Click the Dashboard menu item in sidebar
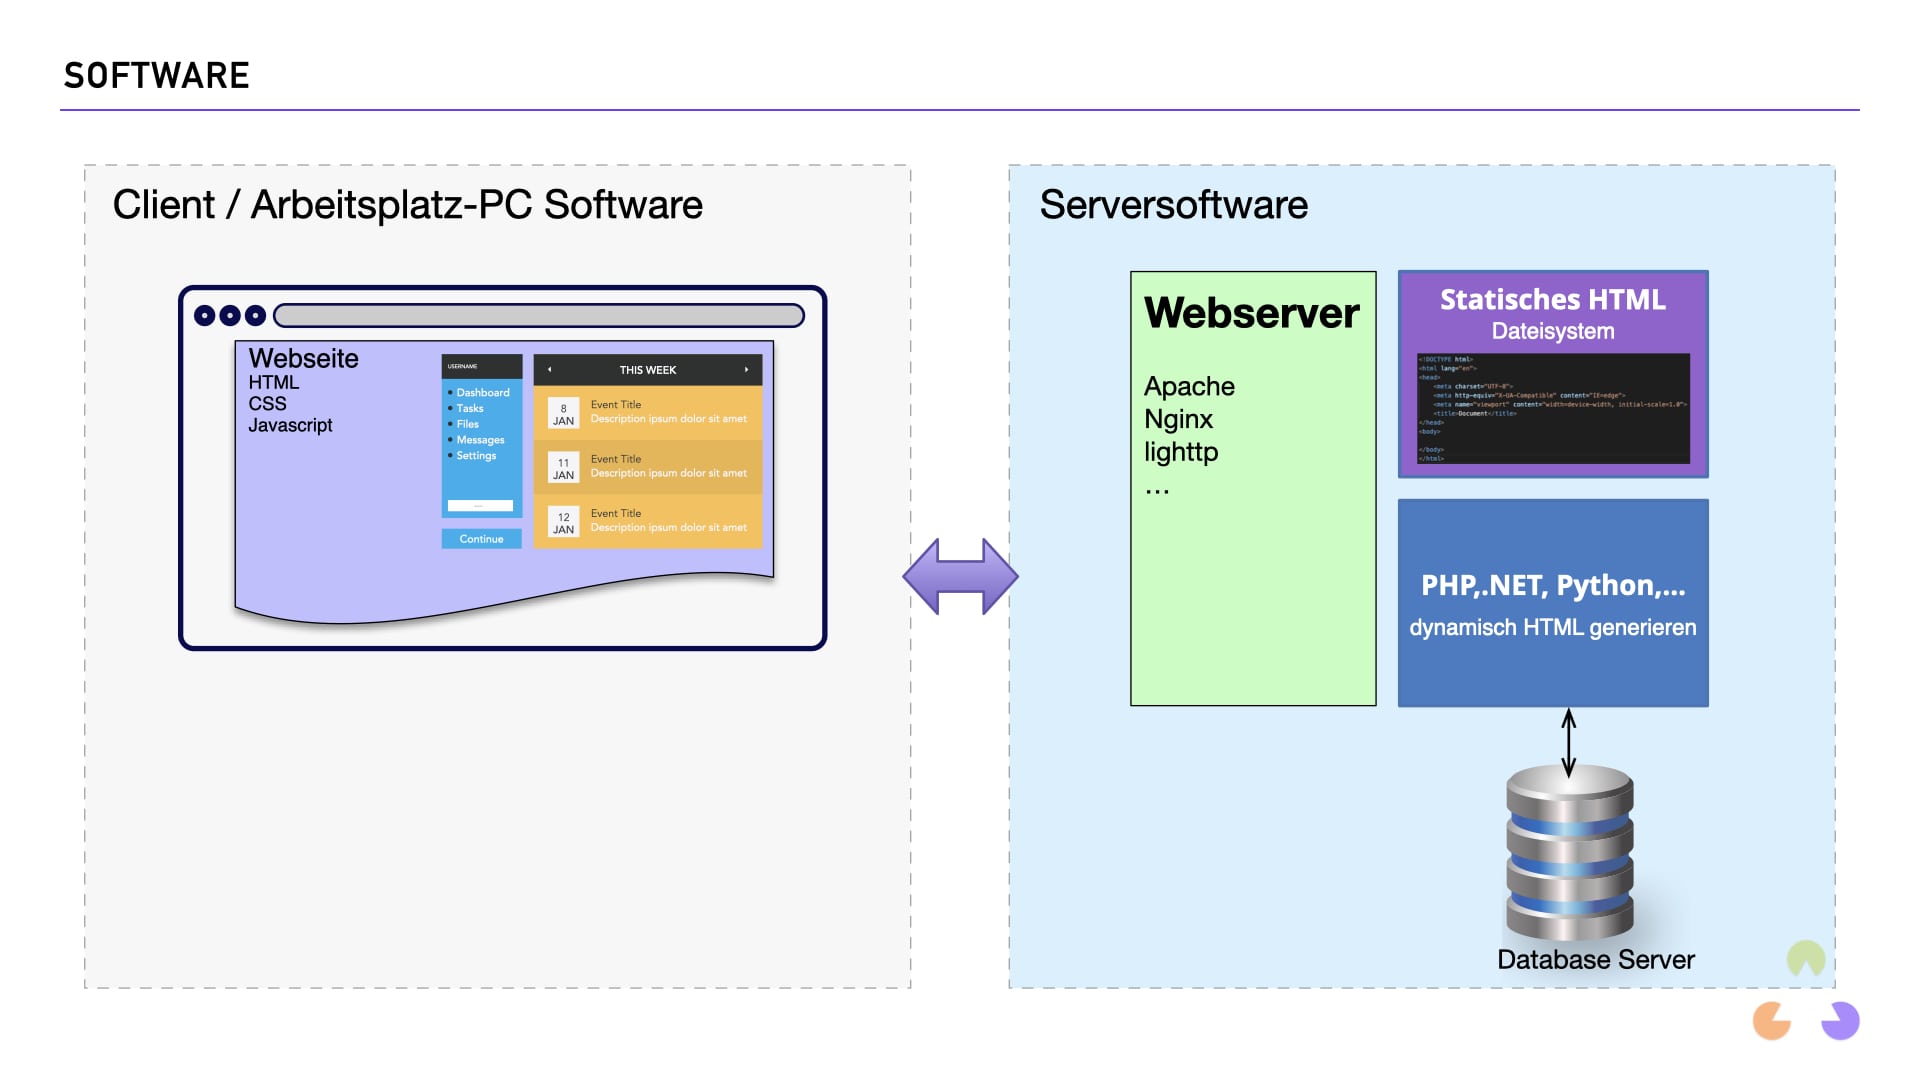This screenshot has height=1080, width=1920. (479, 393)
